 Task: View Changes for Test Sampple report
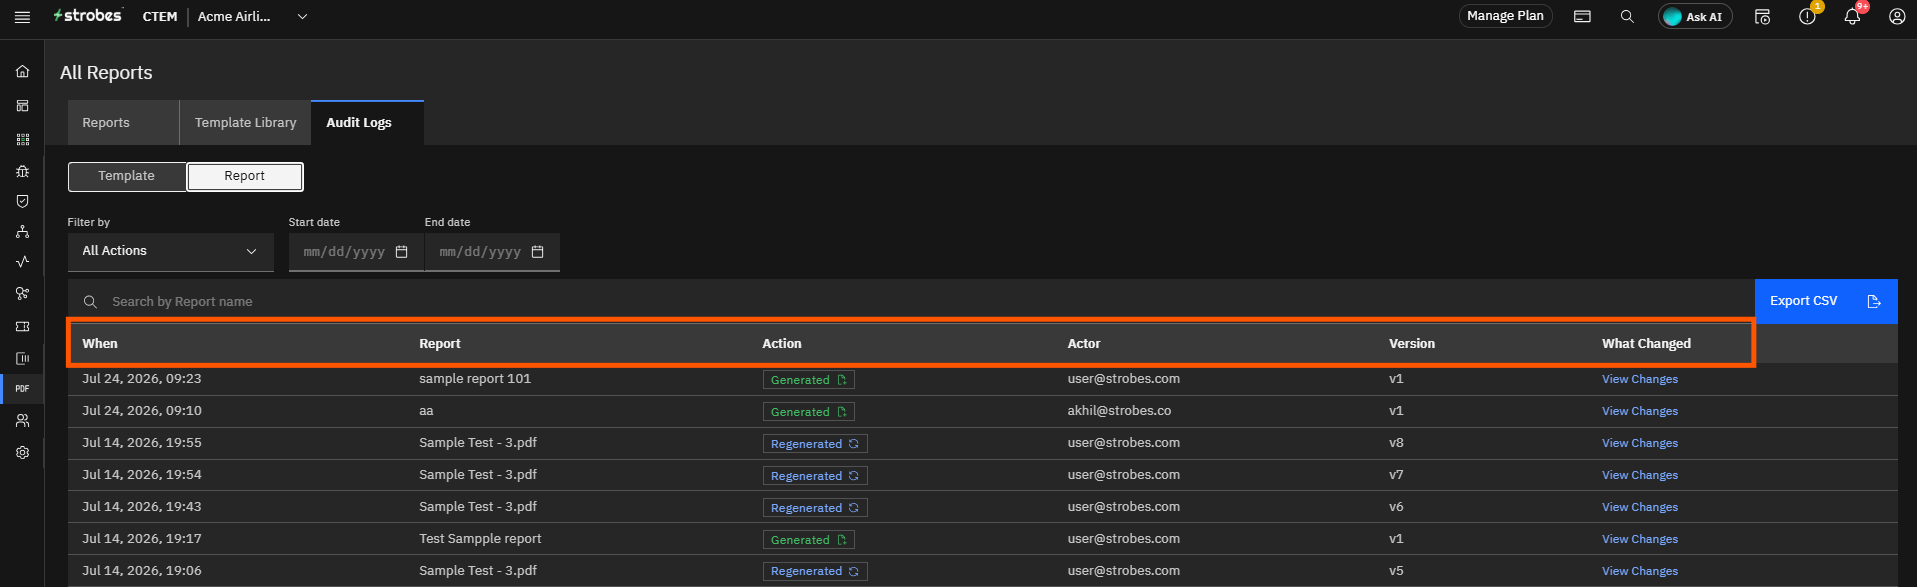pyautogui.click(x=1640, y=540)
